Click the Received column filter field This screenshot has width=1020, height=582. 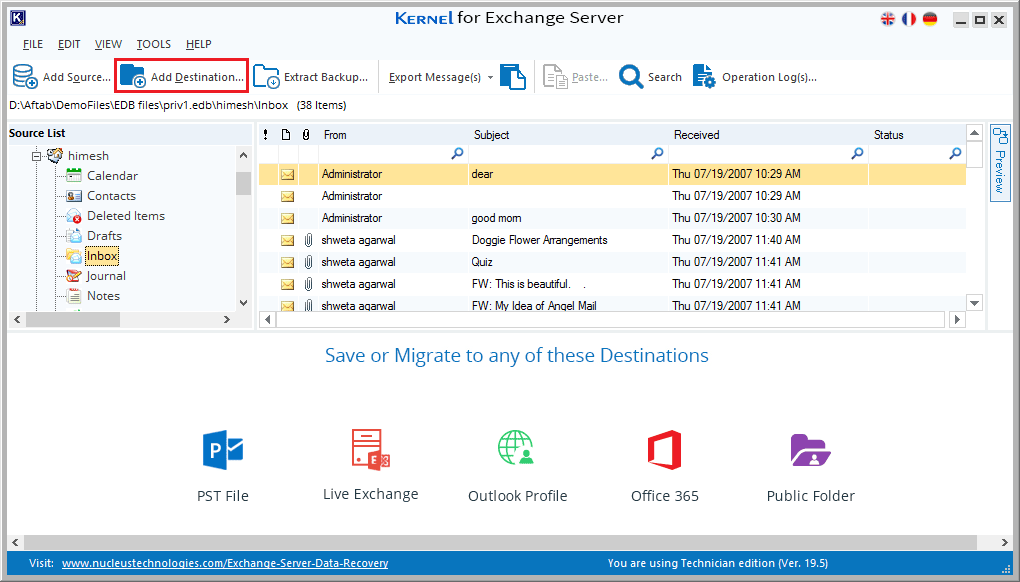[x=768, y=153]
